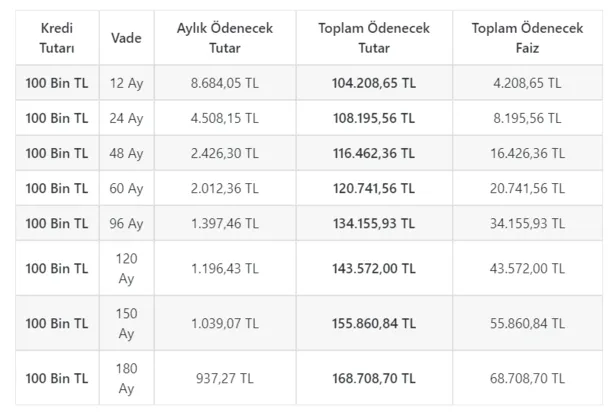Select the 120 Ay term cell

[x=126, y=268]
